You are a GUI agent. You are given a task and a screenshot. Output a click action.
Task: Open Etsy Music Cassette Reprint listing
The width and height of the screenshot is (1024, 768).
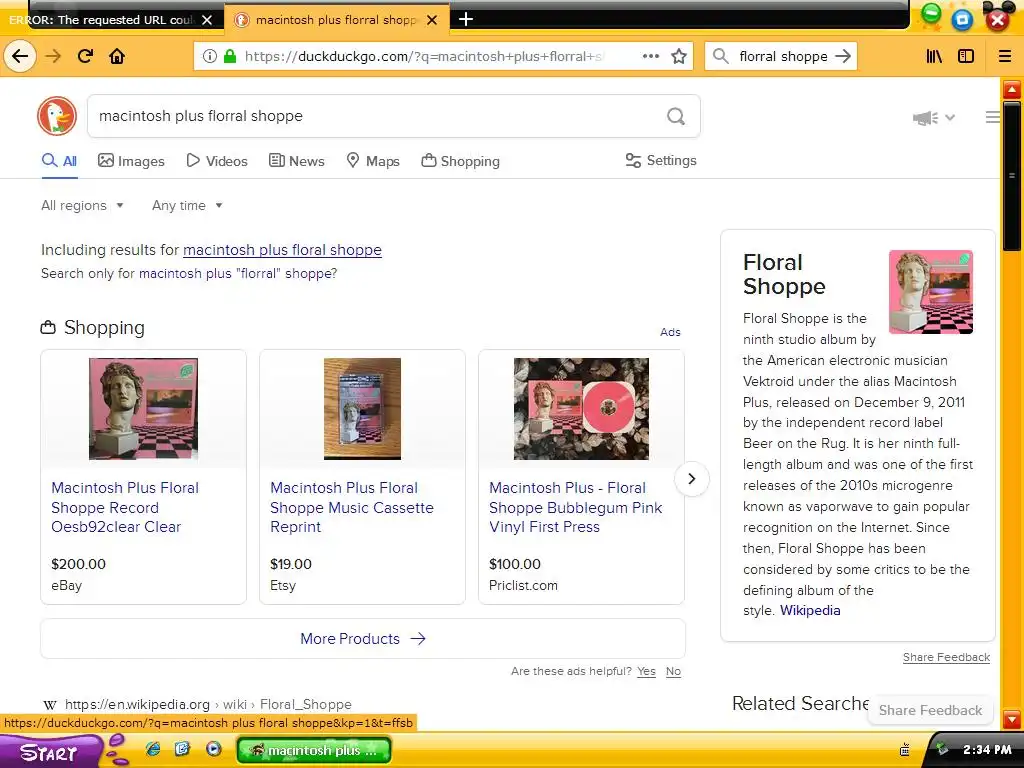pyautogui.click(x=351, y=507)
